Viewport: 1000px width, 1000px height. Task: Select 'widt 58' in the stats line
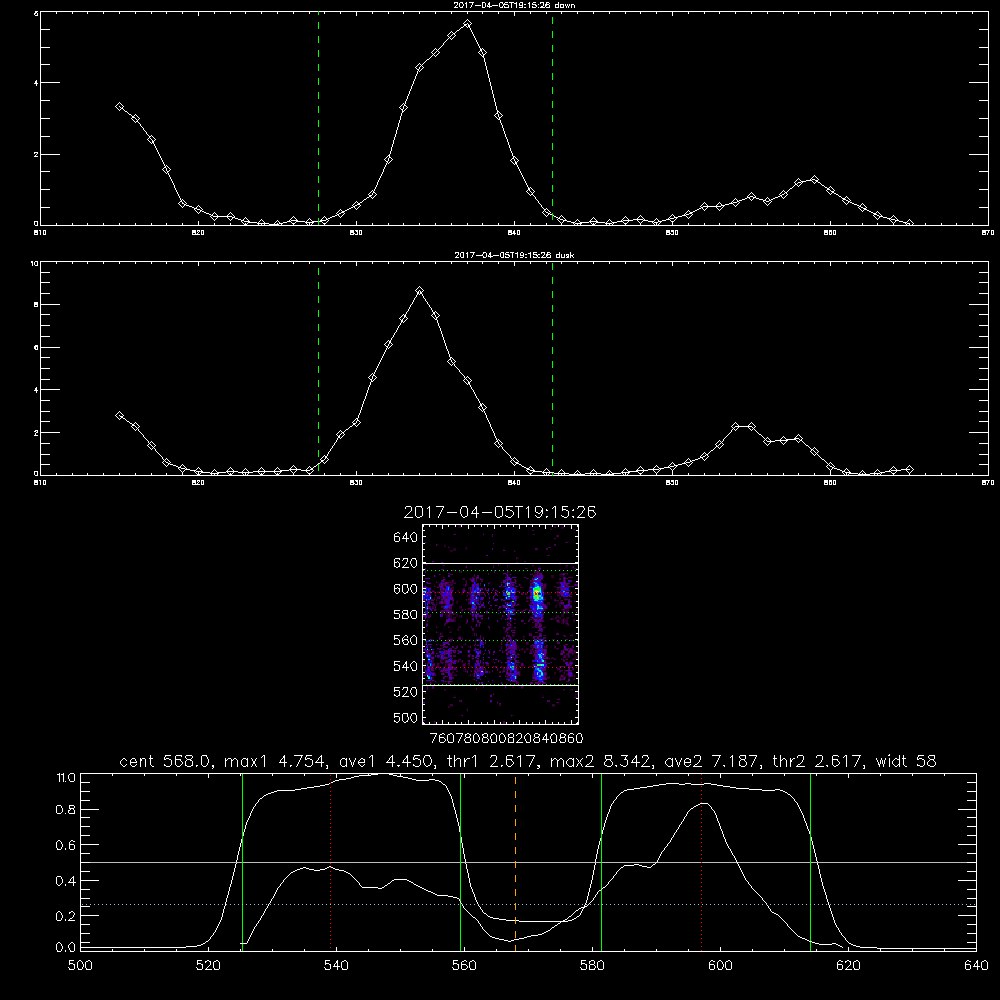pos(906,761)
